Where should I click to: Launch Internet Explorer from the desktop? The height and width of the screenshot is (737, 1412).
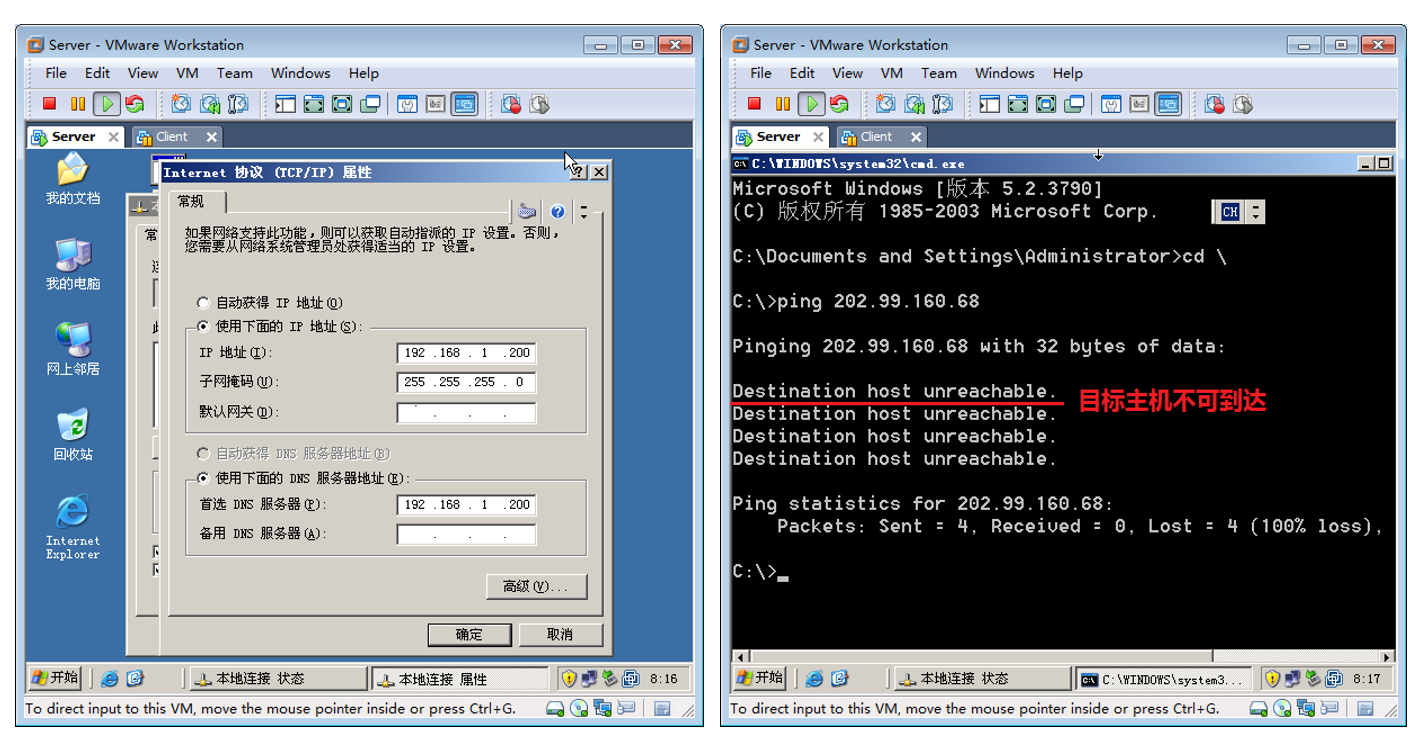pos(72,513)
